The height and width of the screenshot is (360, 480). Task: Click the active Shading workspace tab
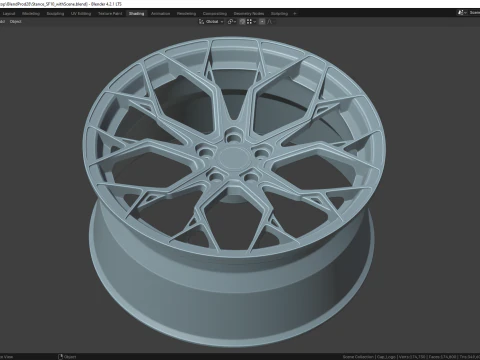(x=137, y=14)
